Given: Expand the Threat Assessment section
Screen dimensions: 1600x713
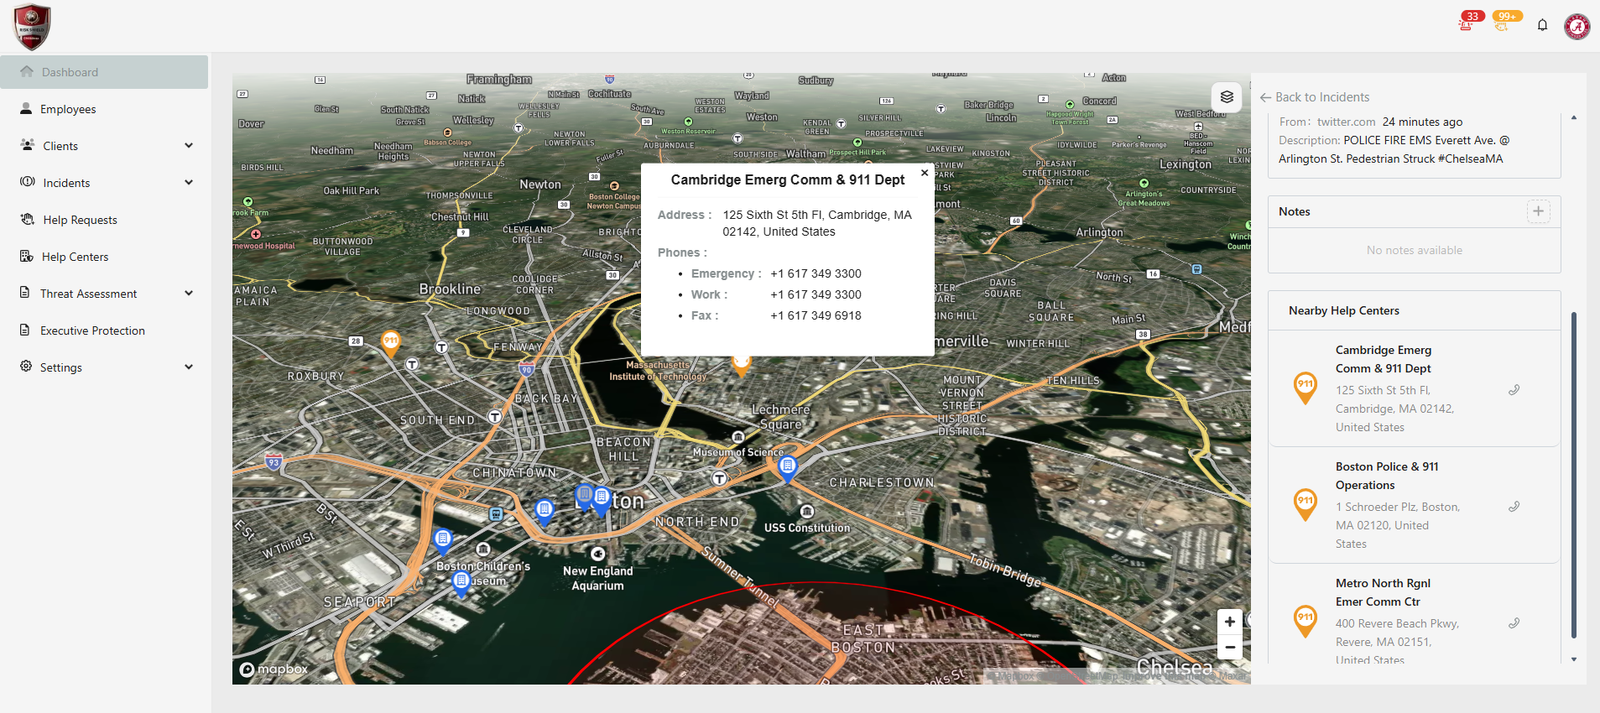Looking at the screenshot, I should [189, 294].
